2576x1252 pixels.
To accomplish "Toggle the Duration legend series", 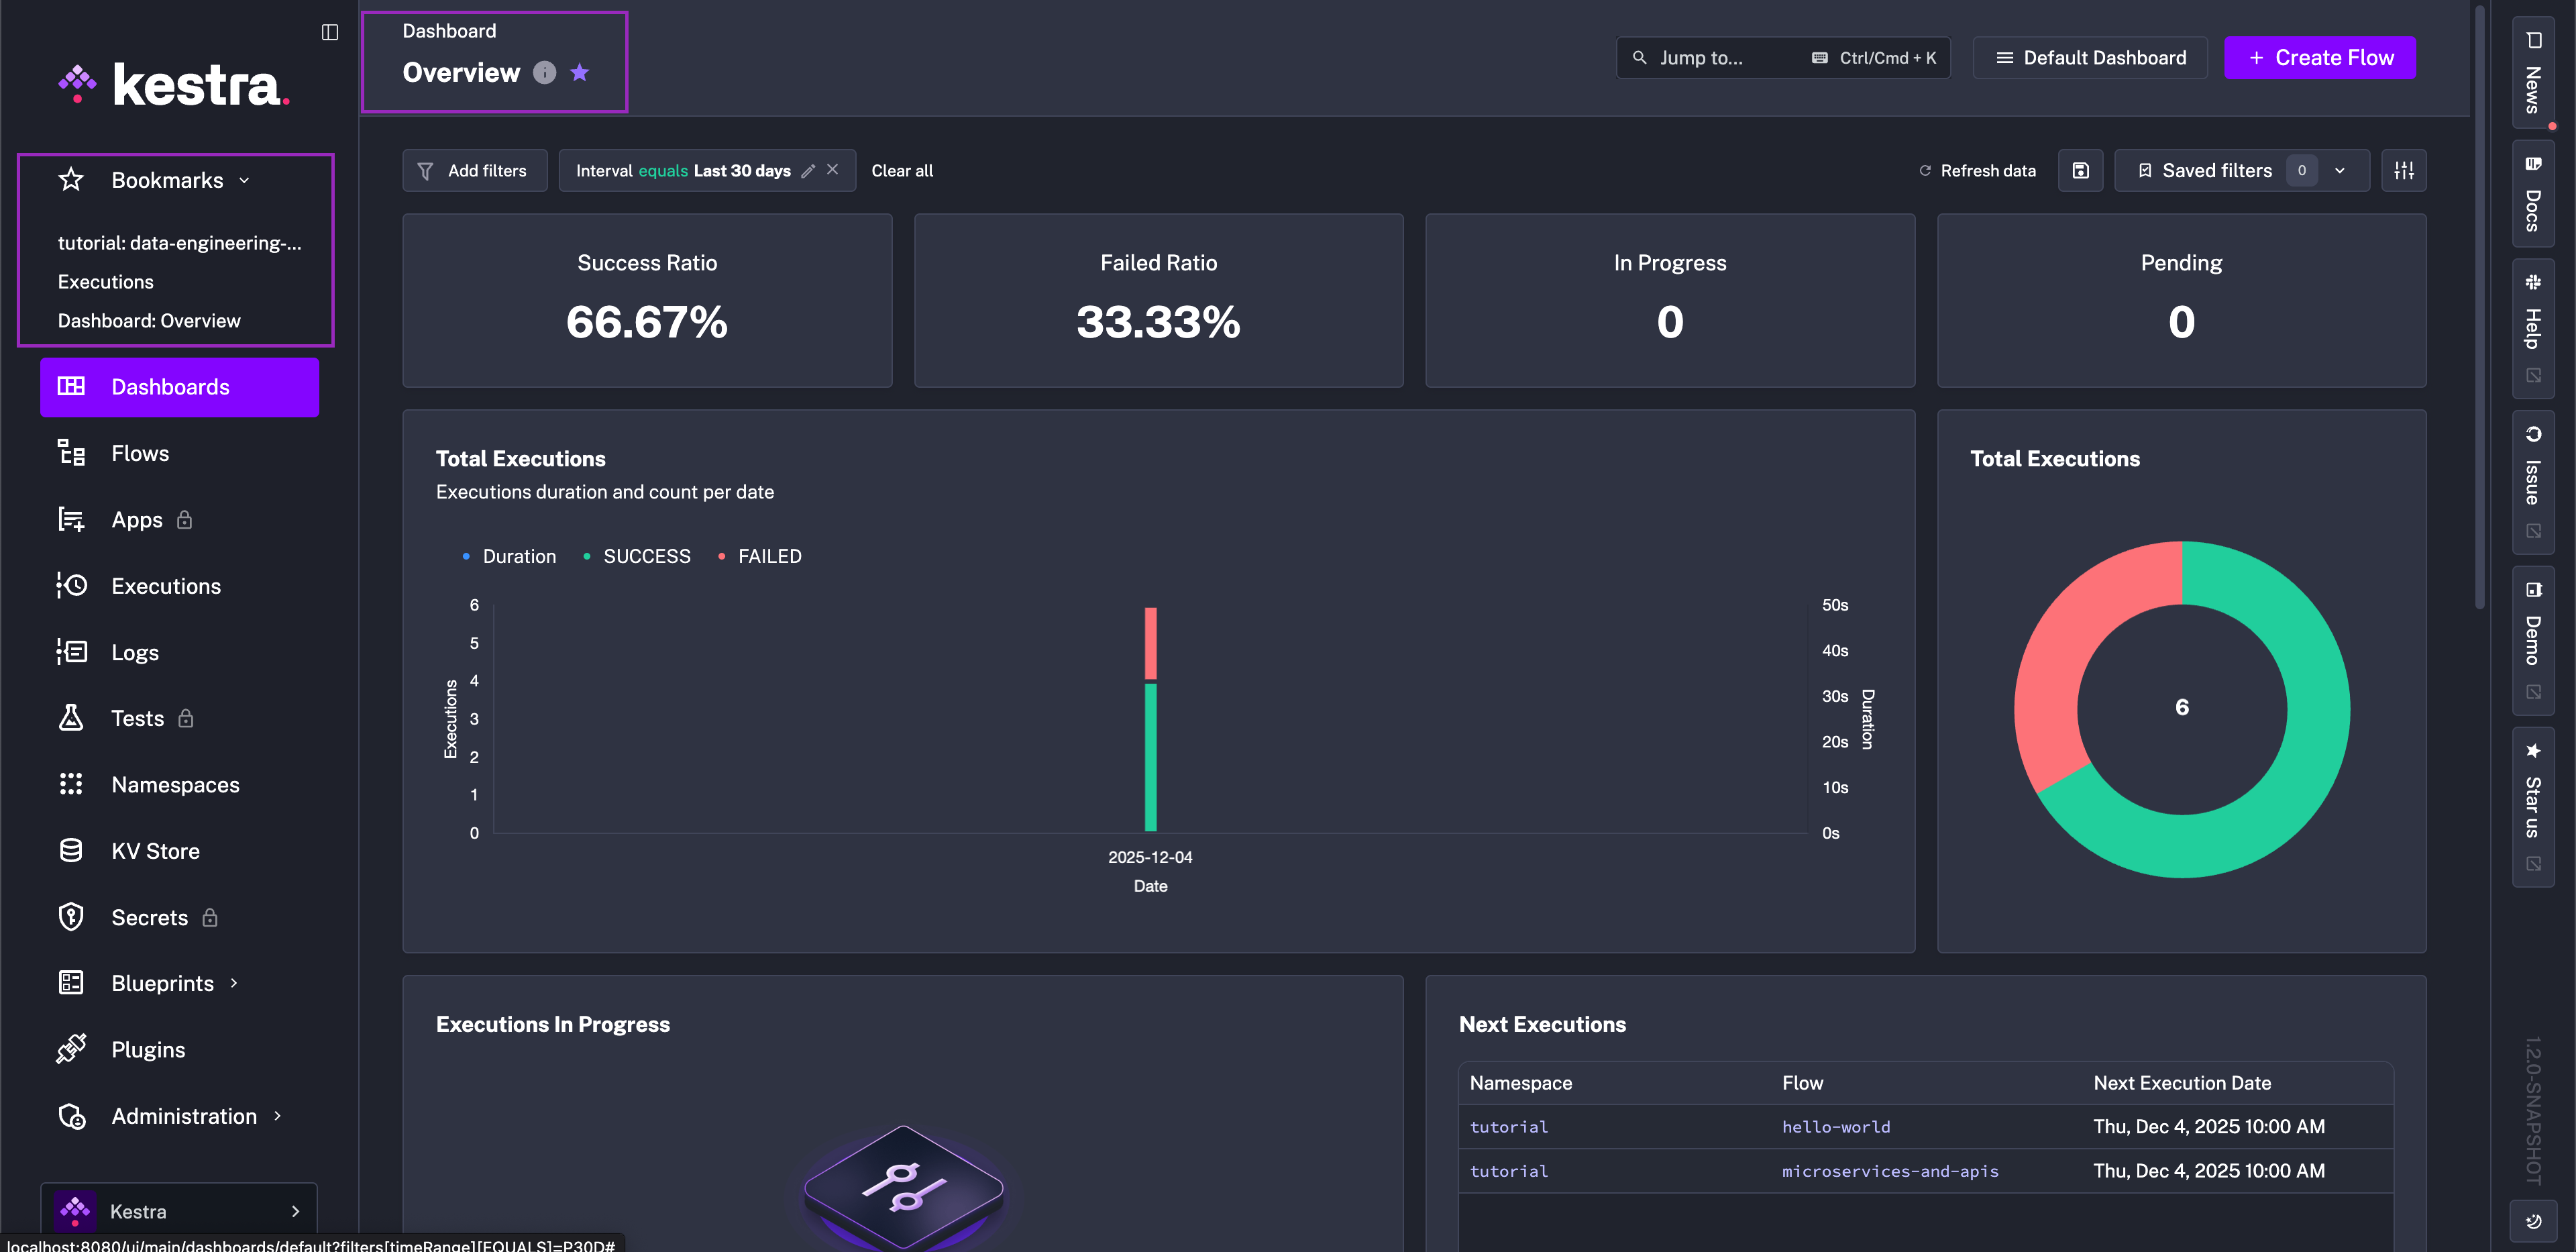I will click(518, 556).
